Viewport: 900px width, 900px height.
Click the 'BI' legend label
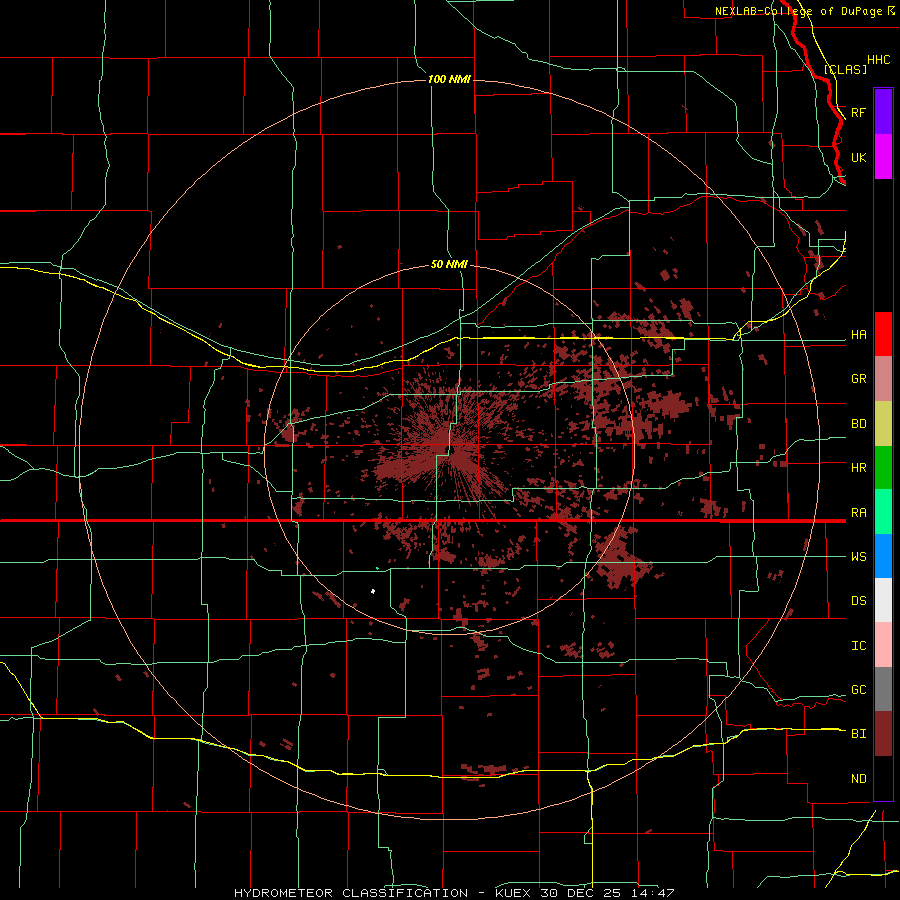[x=858, y=734]
